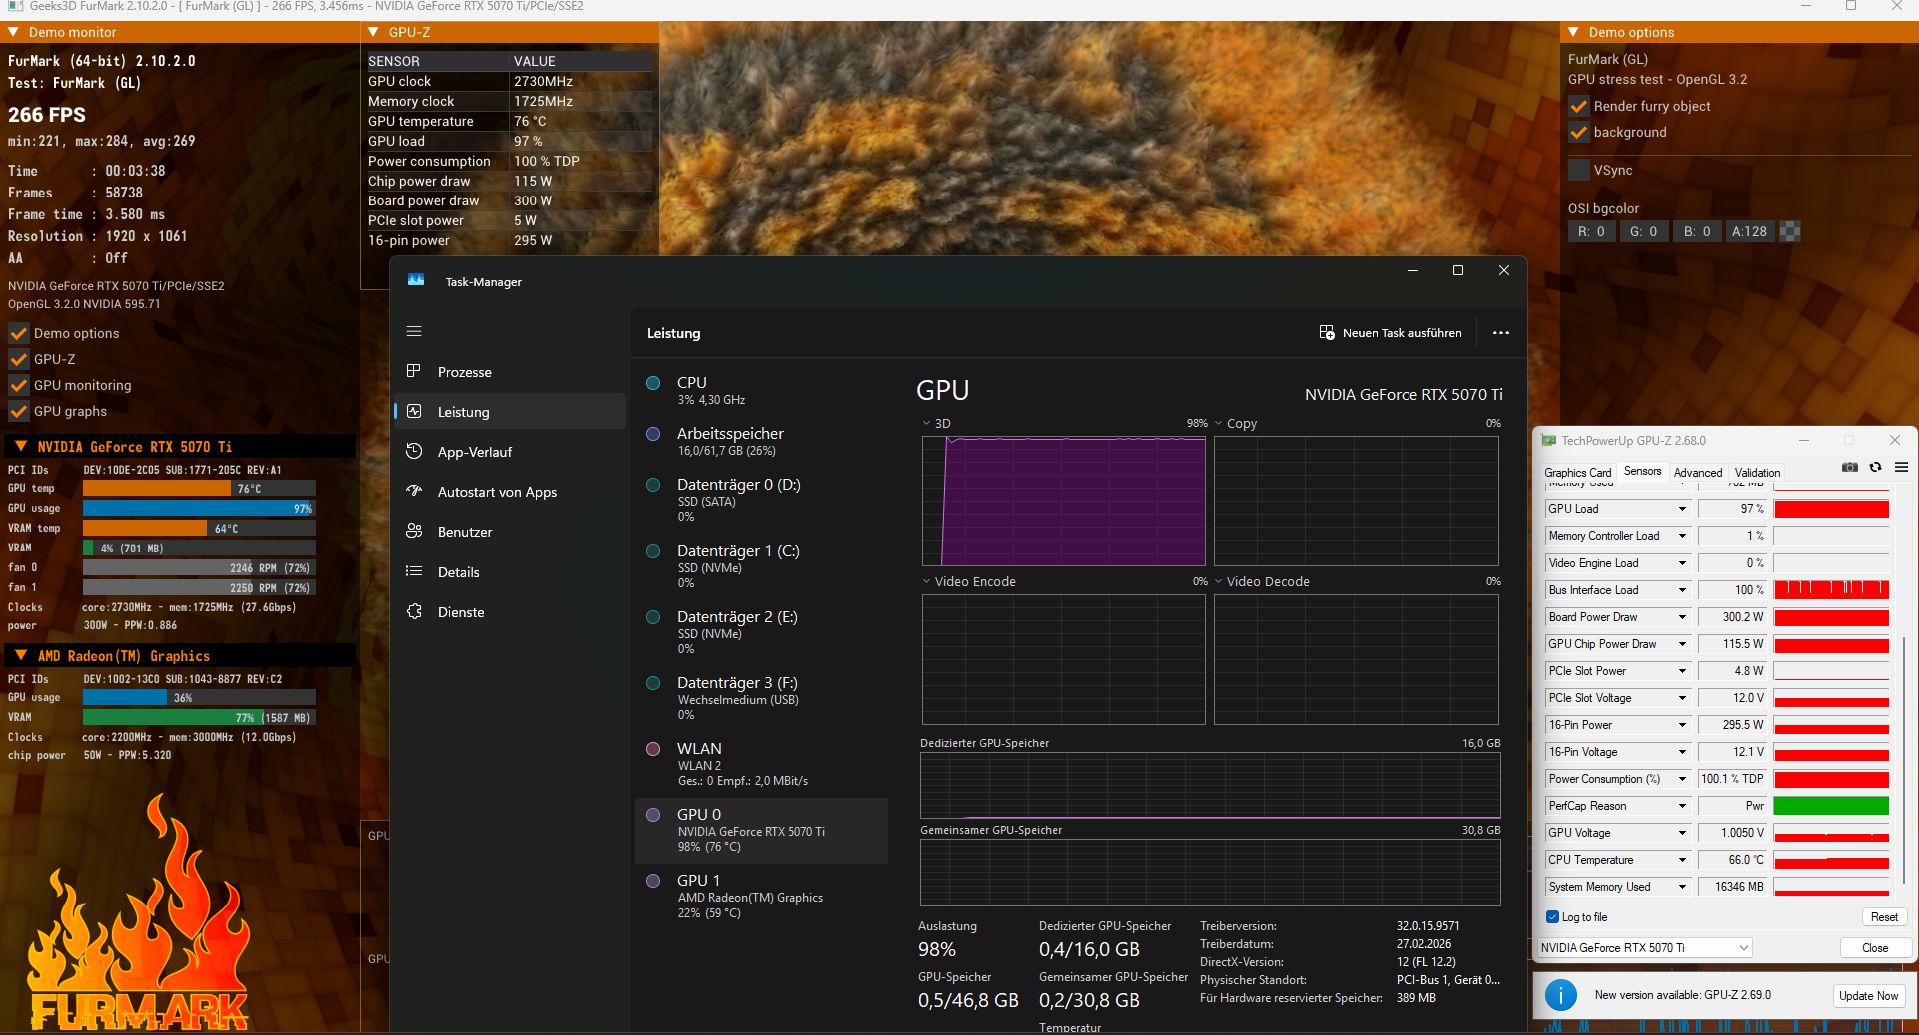This screenshot has height=1035, width=1919.
Task: Collapse the Demo options panel triangle
Action: (1573, 32)
